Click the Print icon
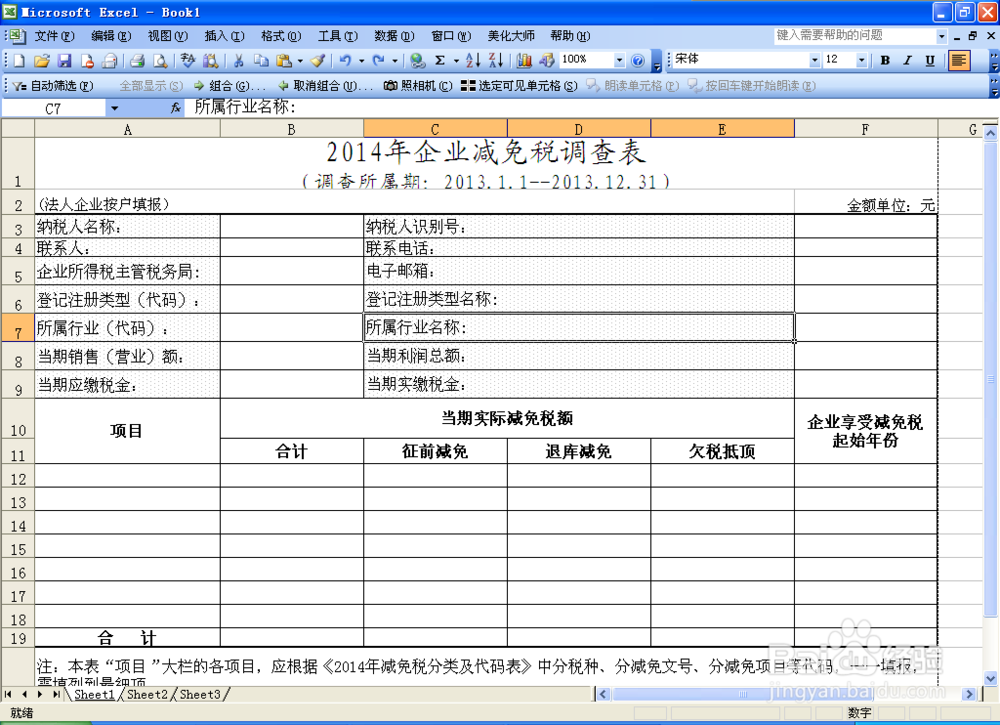The height and width of the screenshot is (725, 1000). tap(110, 61)
